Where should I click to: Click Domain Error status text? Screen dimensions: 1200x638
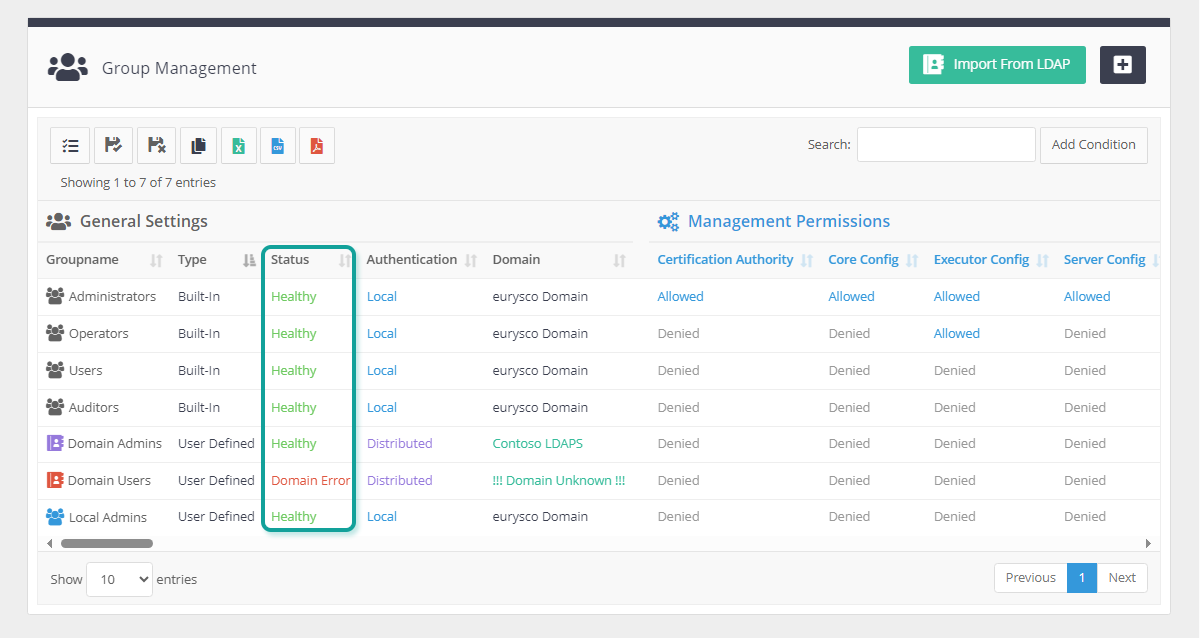click(311, 480)
